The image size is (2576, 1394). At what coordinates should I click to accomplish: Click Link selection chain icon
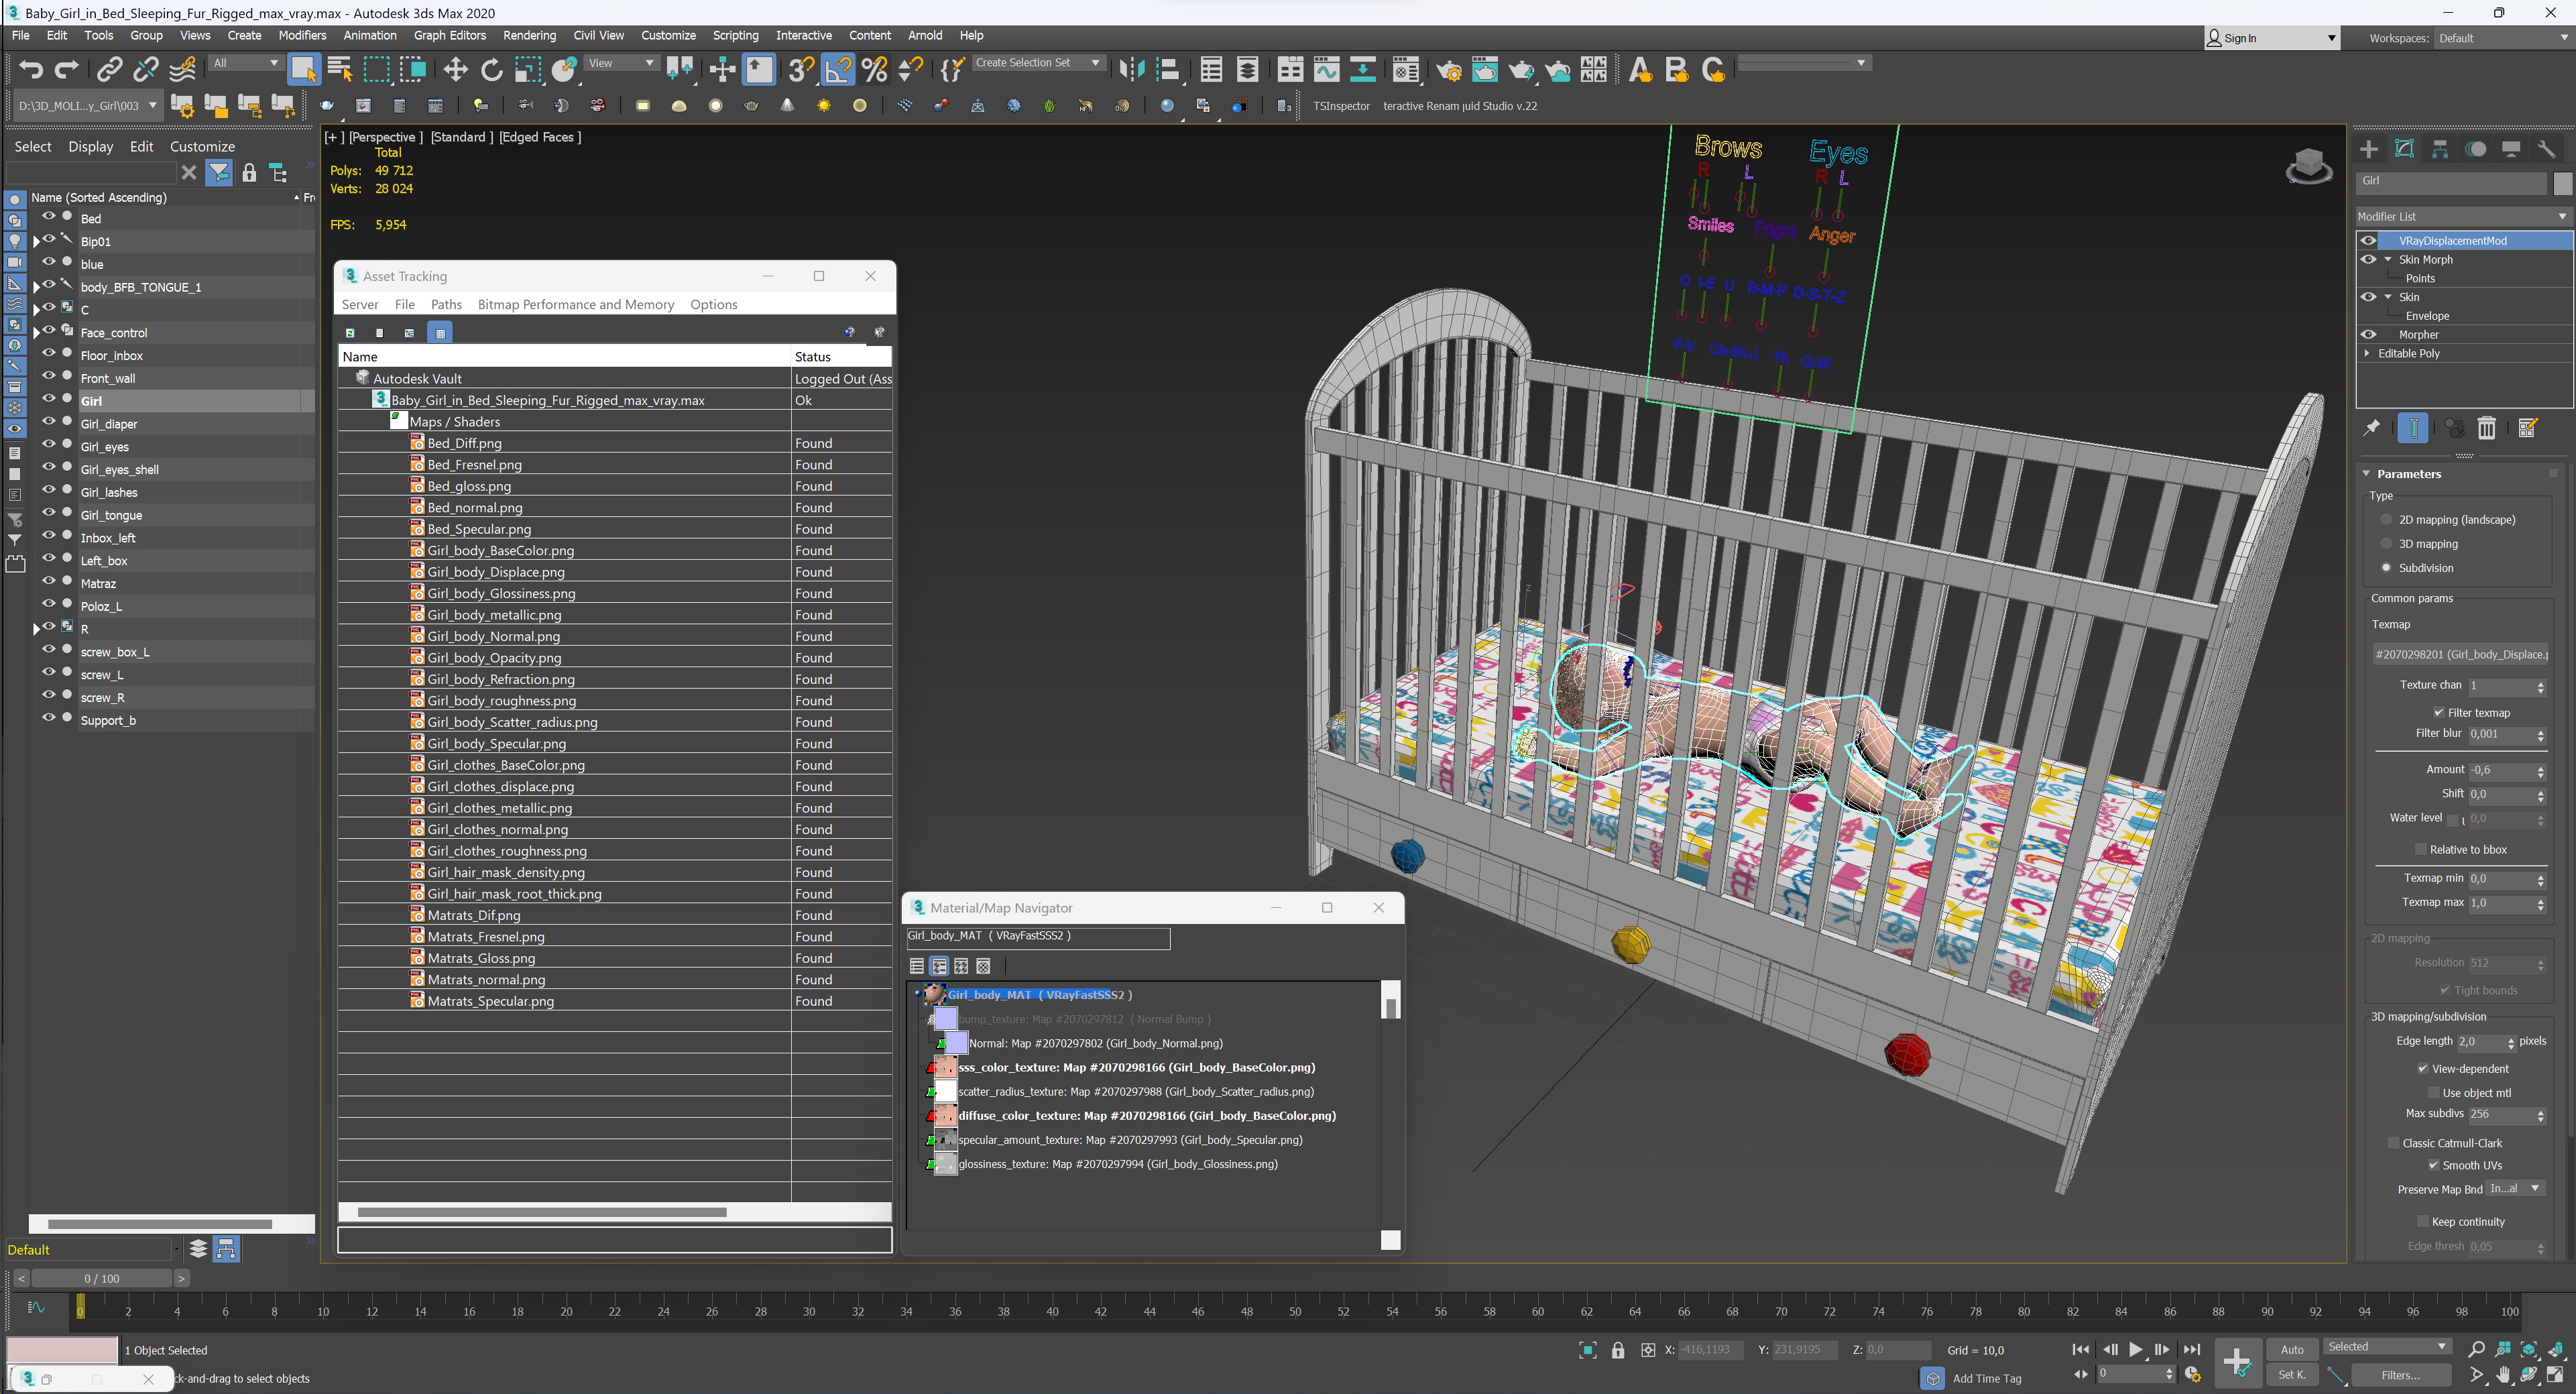[109, 69]
